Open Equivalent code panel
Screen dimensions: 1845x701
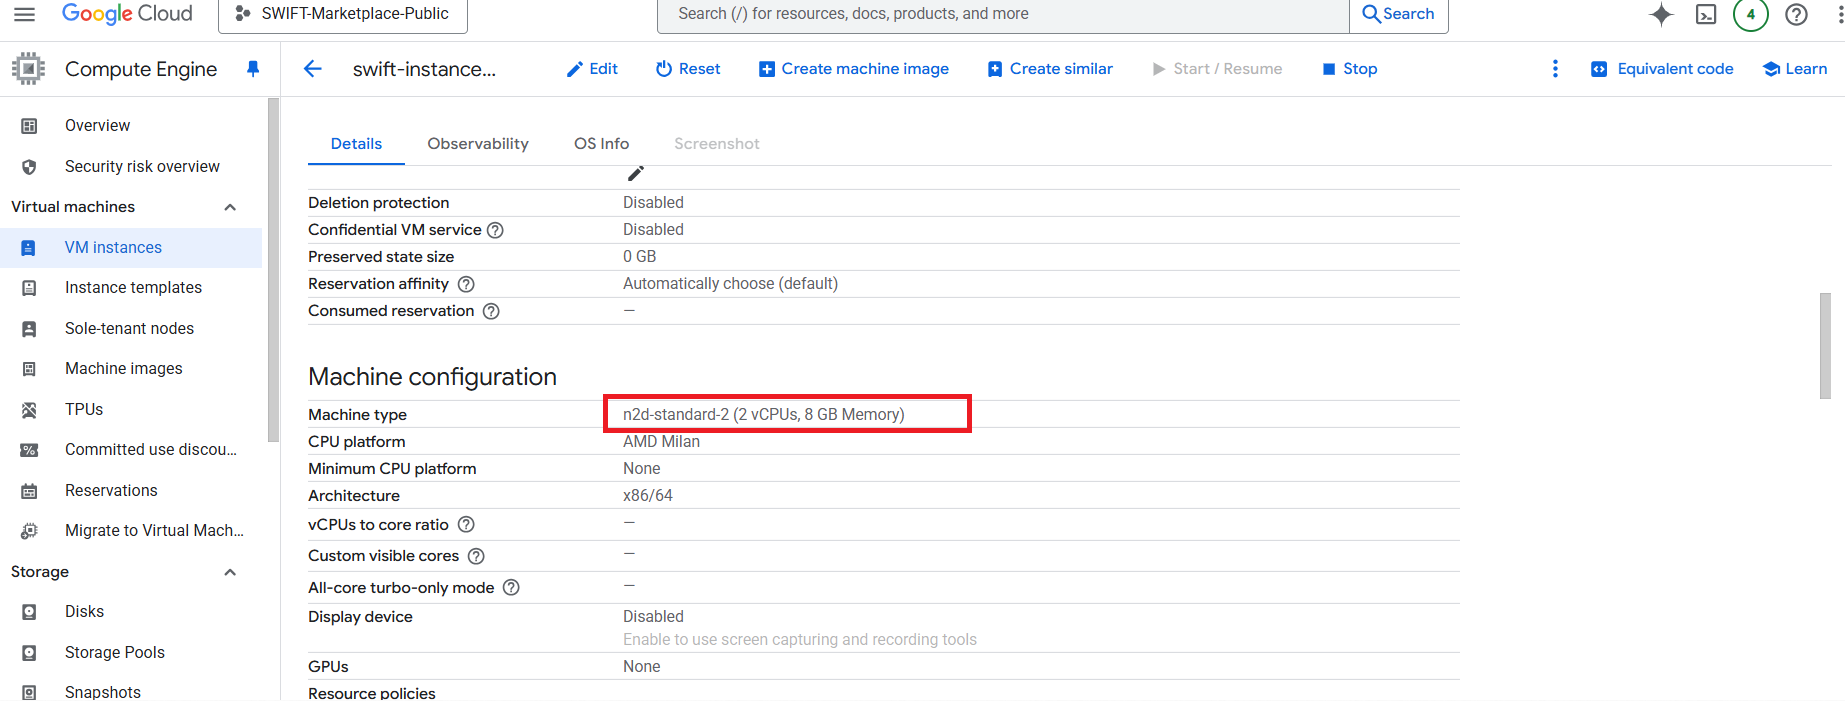1662,69
